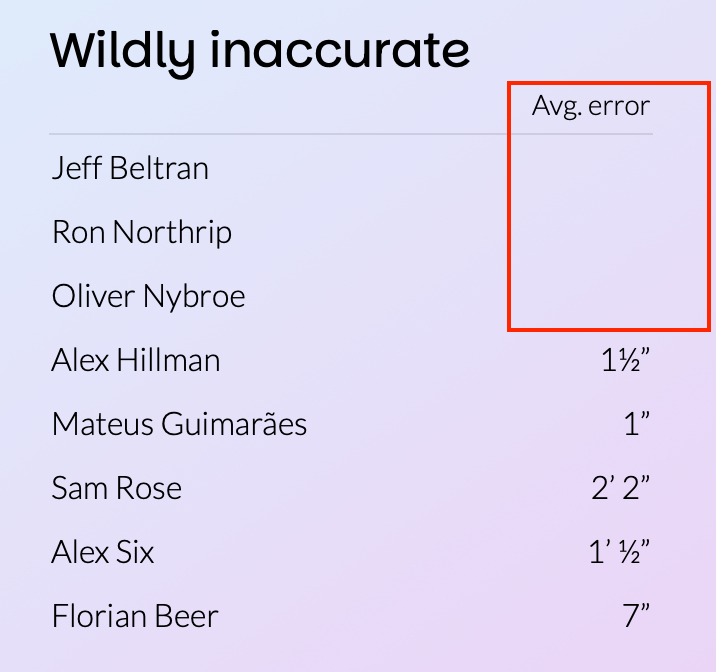The width and height of the screenshot is (716, 672).
Task: Select the Ron Northrip row name
Action: [x=142, y=232]
